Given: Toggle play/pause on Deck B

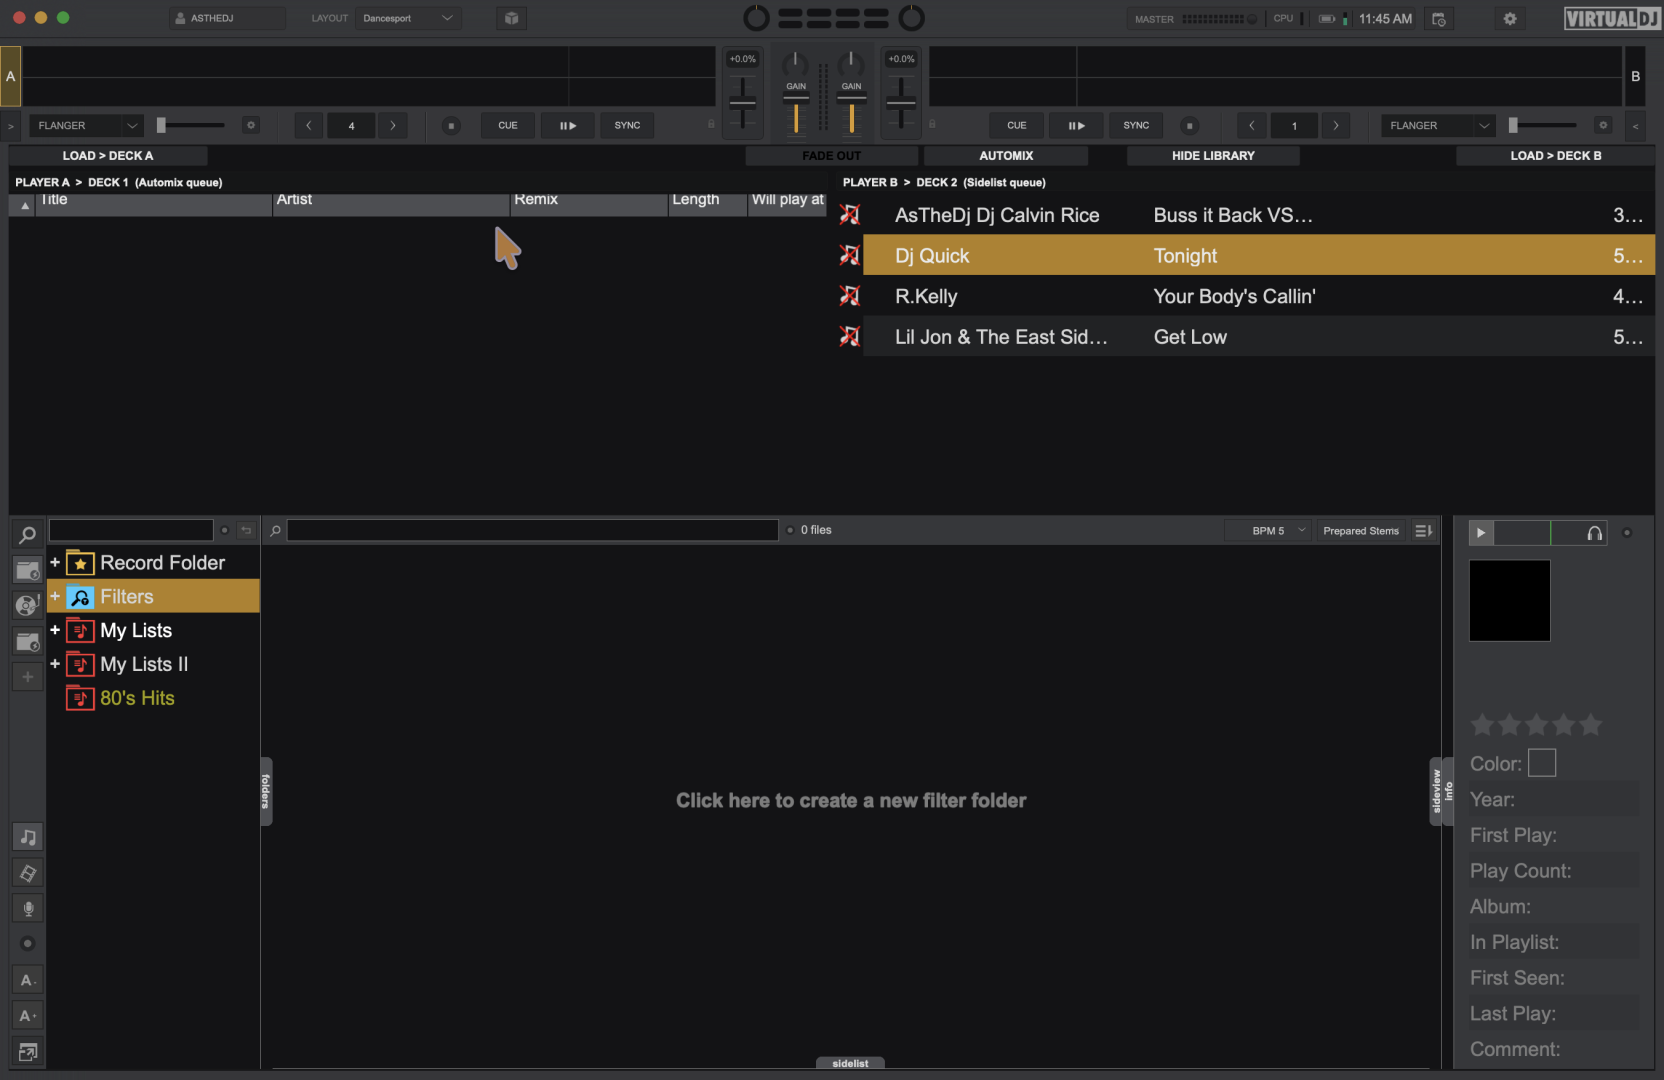Looking at the screenshot, I should tap(1077, 126).
